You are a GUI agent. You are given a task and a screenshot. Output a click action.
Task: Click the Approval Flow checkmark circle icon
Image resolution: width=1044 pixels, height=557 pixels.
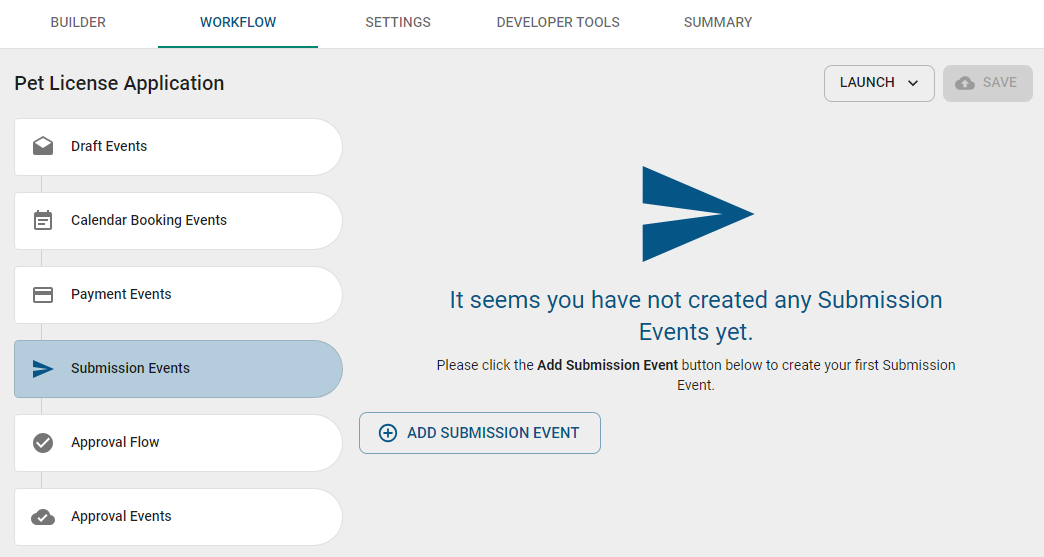pyautogui.click(x=43, y=443)
